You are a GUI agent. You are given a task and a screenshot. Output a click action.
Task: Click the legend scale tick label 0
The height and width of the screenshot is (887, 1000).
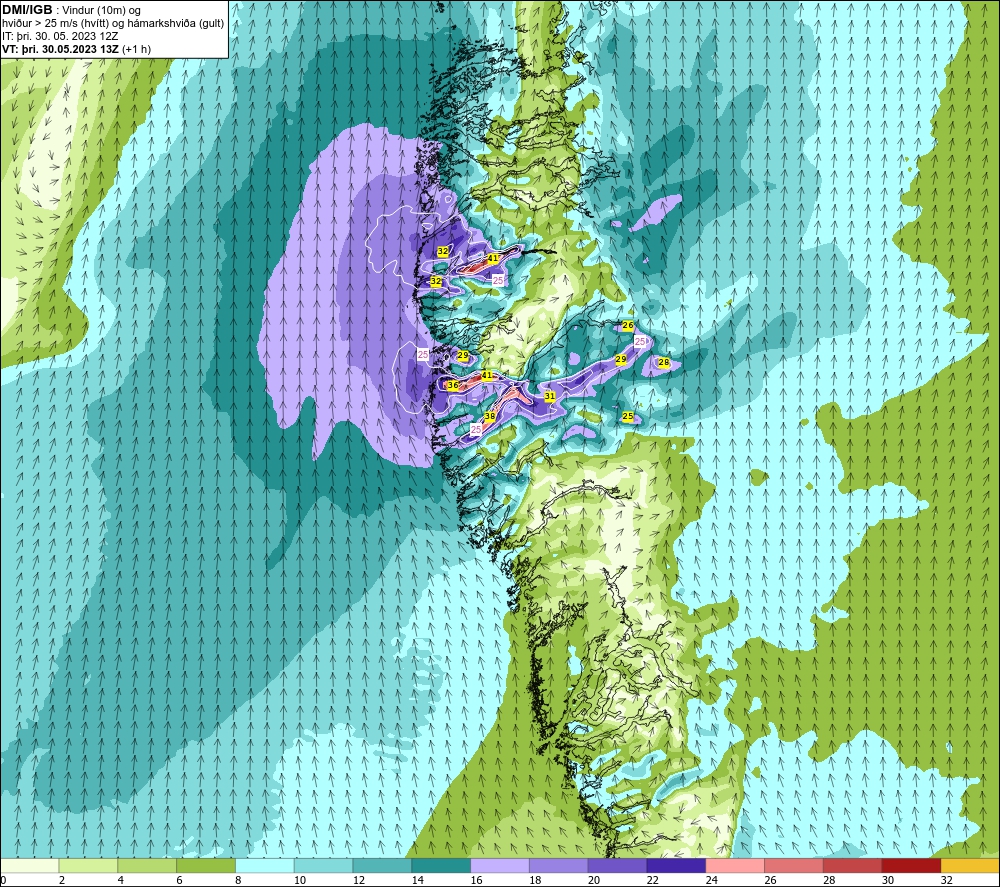coord(3,880)
